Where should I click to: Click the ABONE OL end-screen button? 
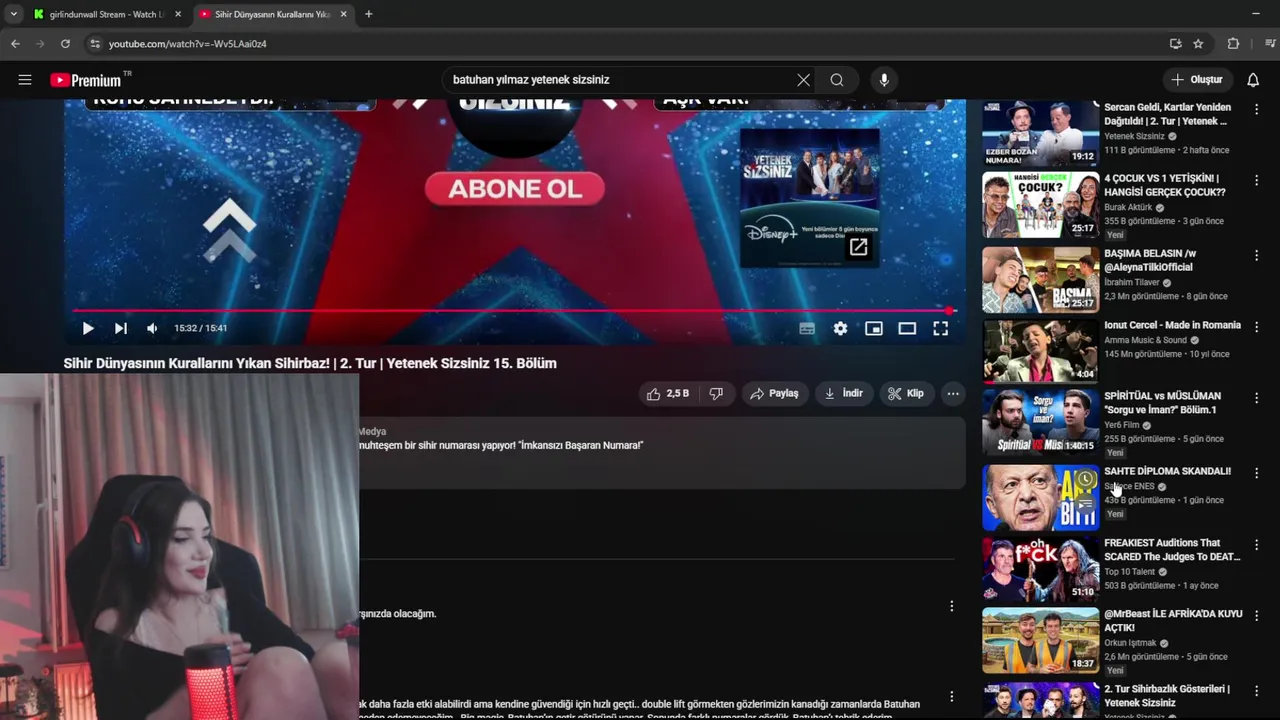pyautogui.click(x=515, y=189)
